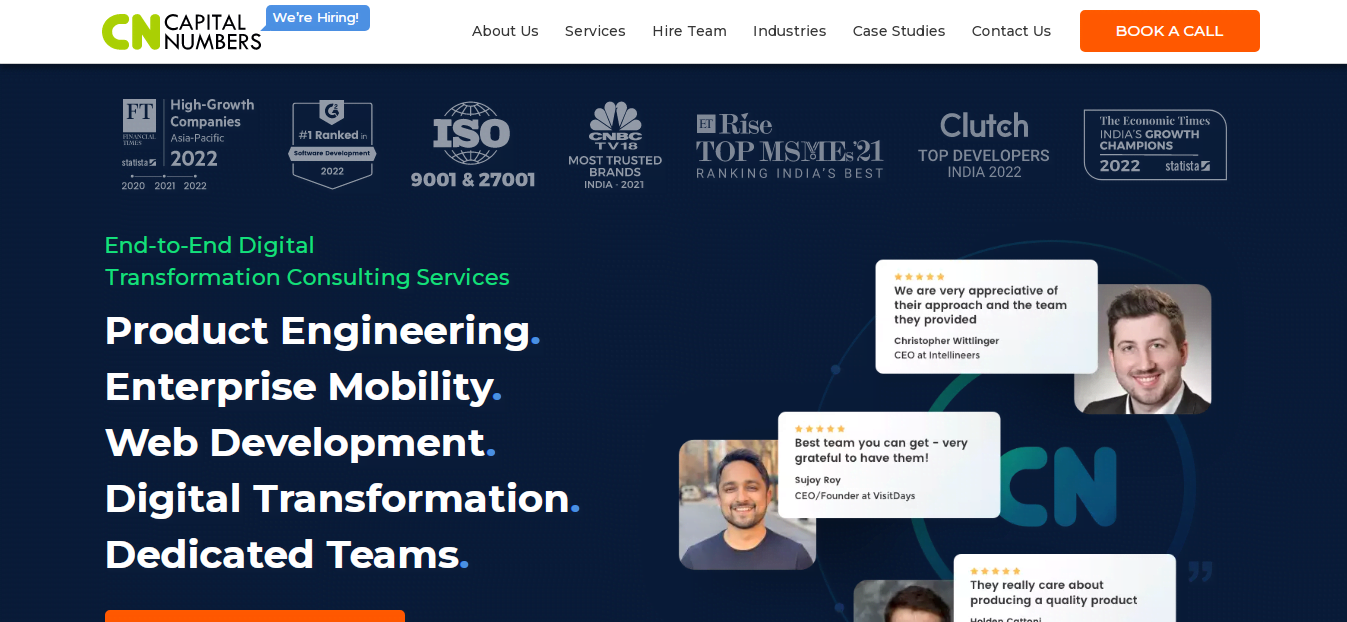The image size is (1347, 622).
Task: View Case Studies page
Action: [x=899, y=31]
